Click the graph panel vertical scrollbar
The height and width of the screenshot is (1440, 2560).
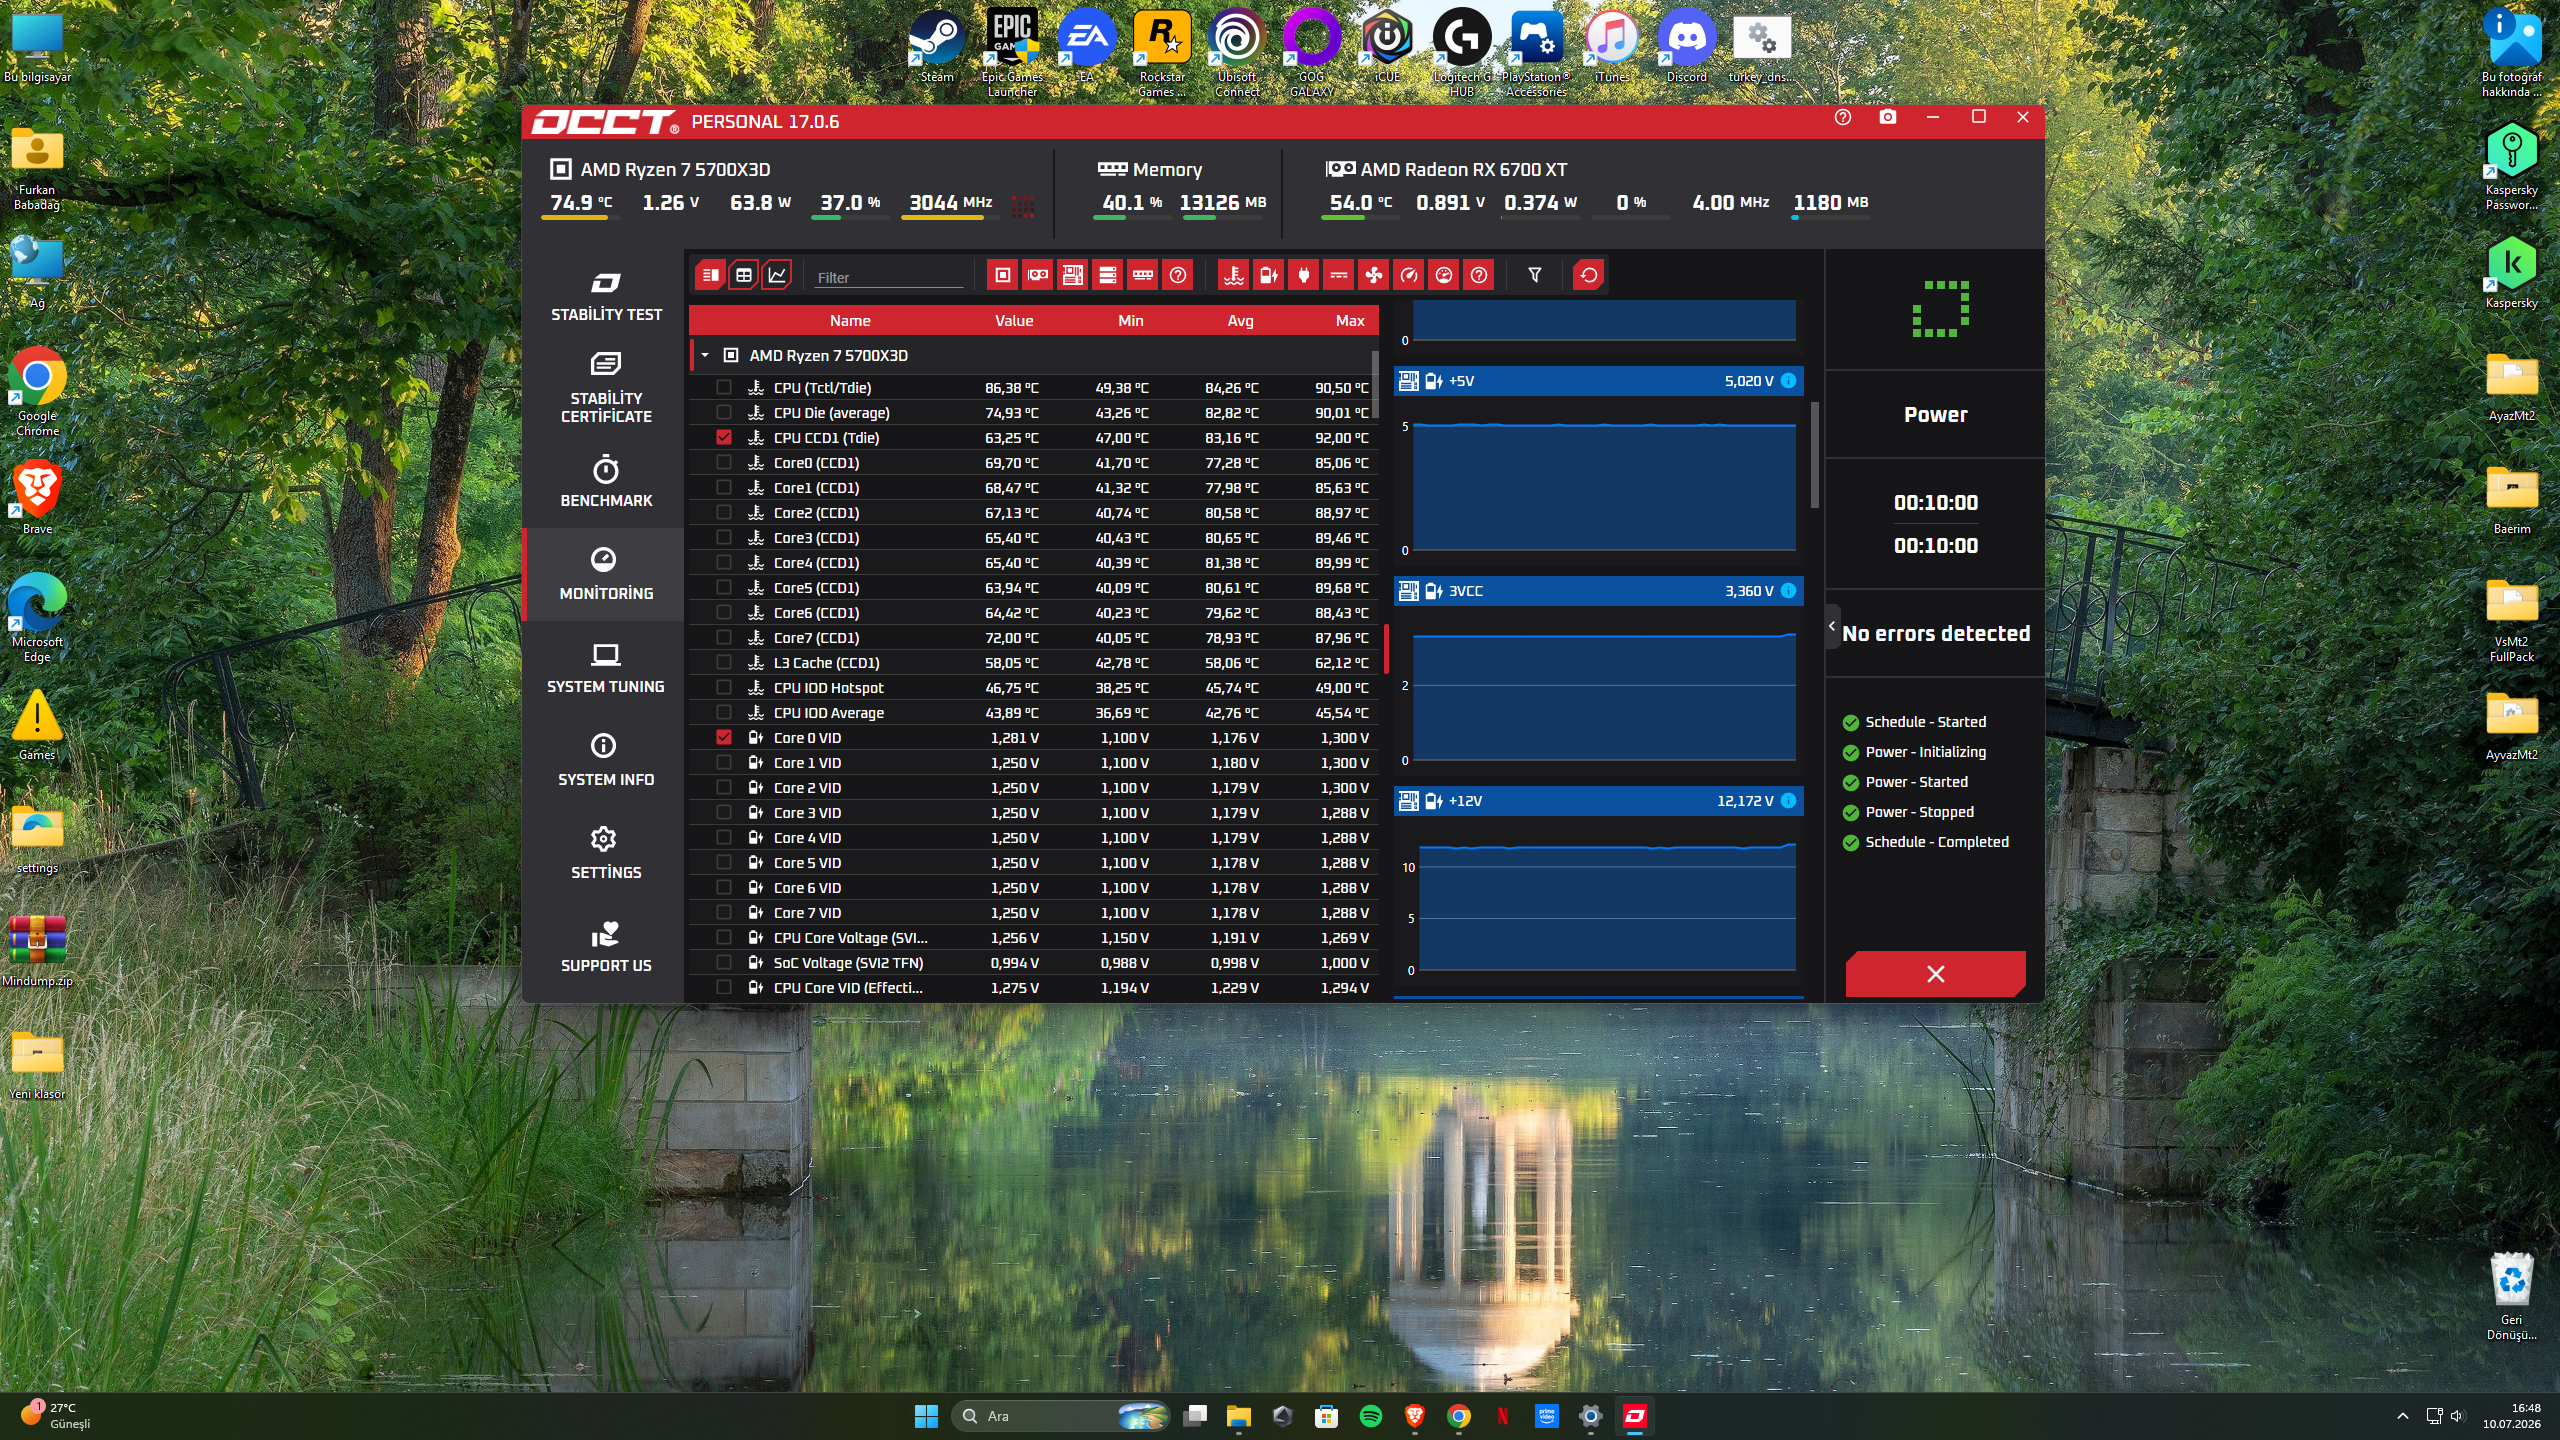coord(1815,455)
